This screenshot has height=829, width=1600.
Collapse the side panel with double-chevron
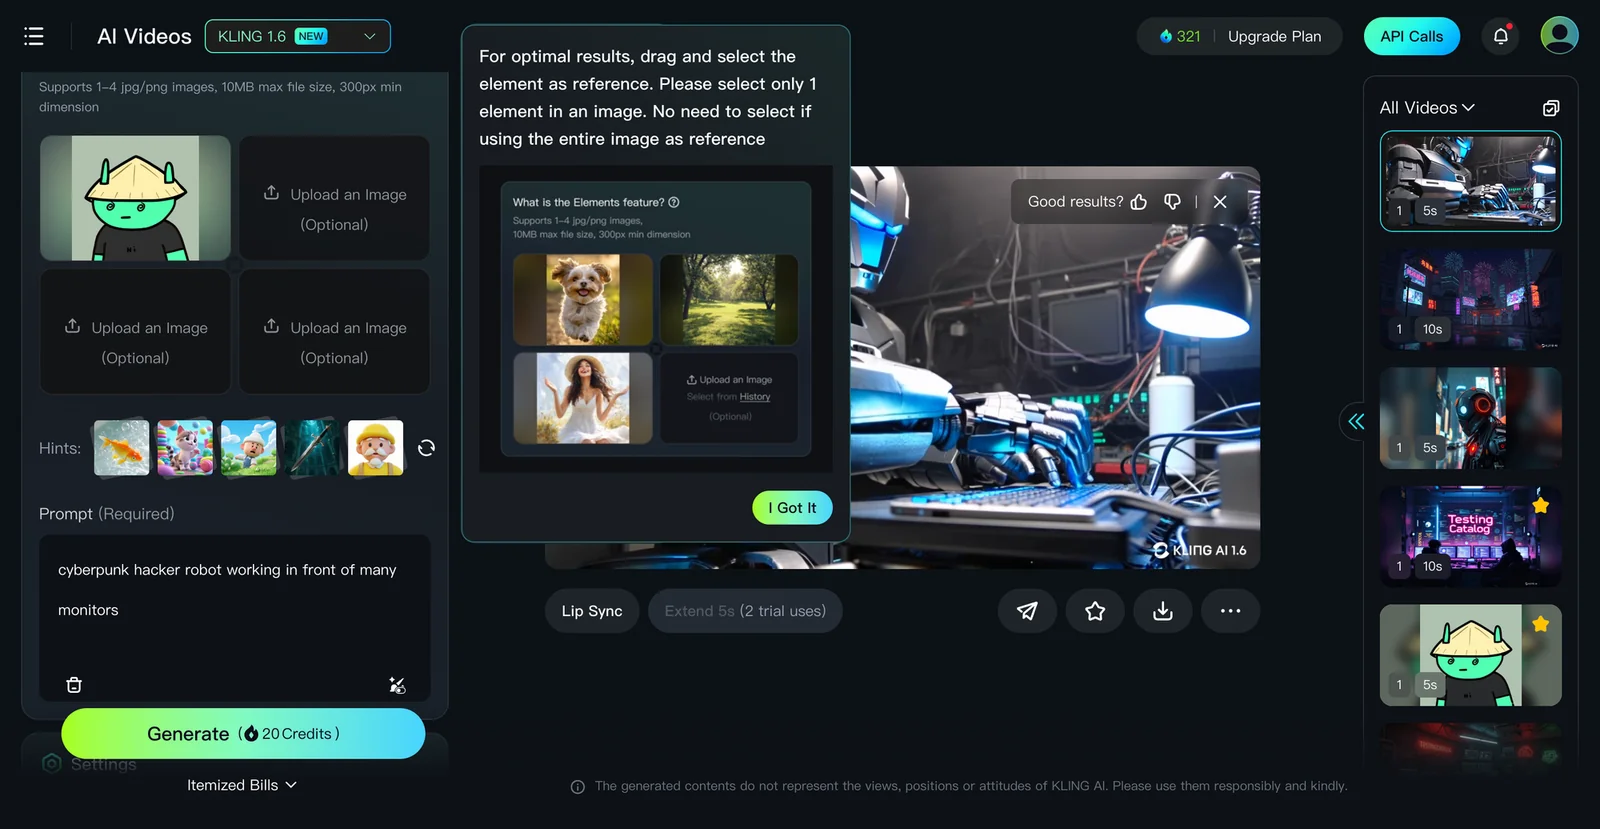[1356, 422]
